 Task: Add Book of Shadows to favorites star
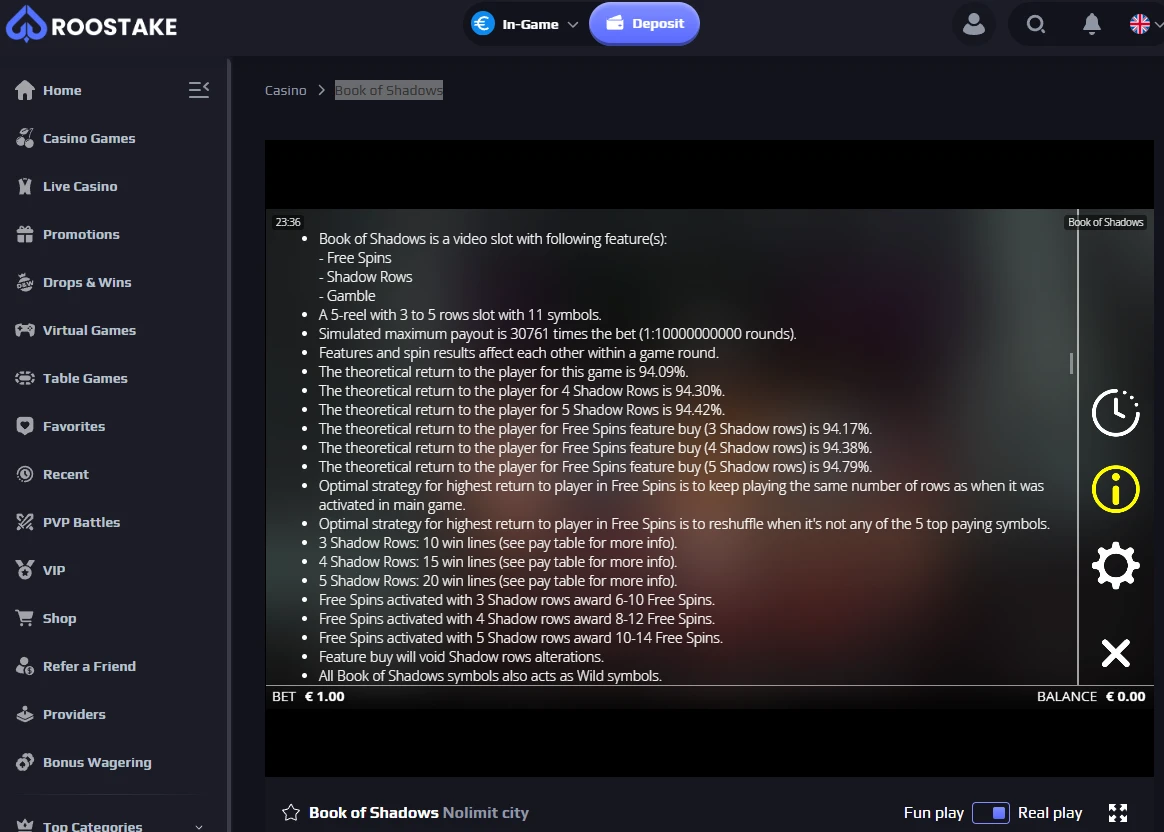[291, 813]
